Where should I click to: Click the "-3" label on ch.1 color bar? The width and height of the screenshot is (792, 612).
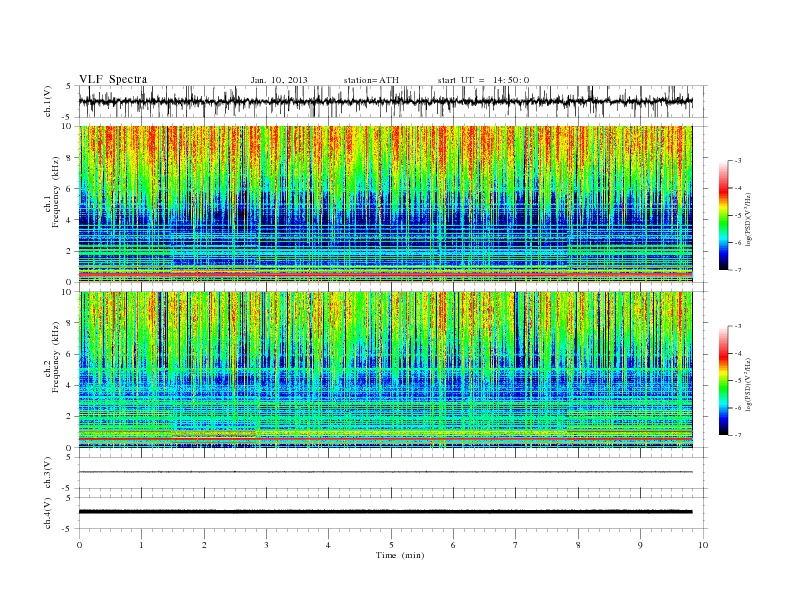click(x=738, y=161)
